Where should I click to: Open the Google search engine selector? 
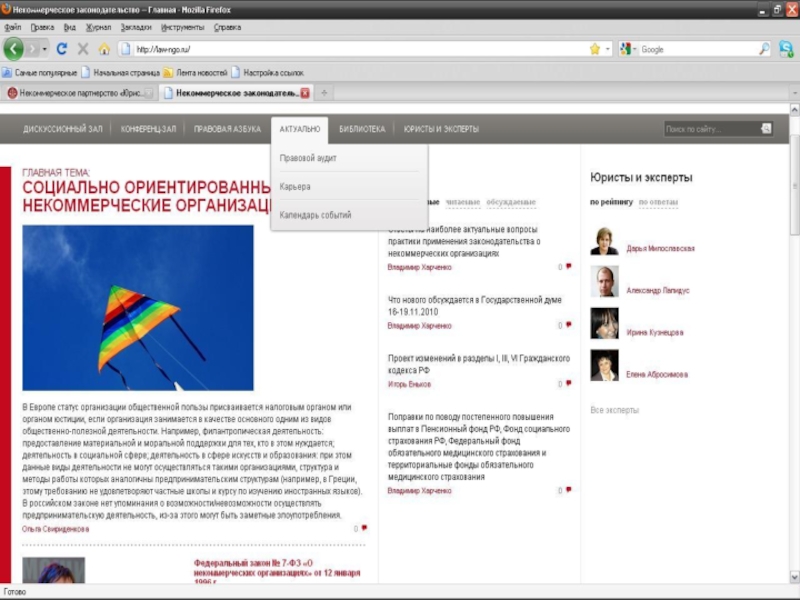point(628,49)
